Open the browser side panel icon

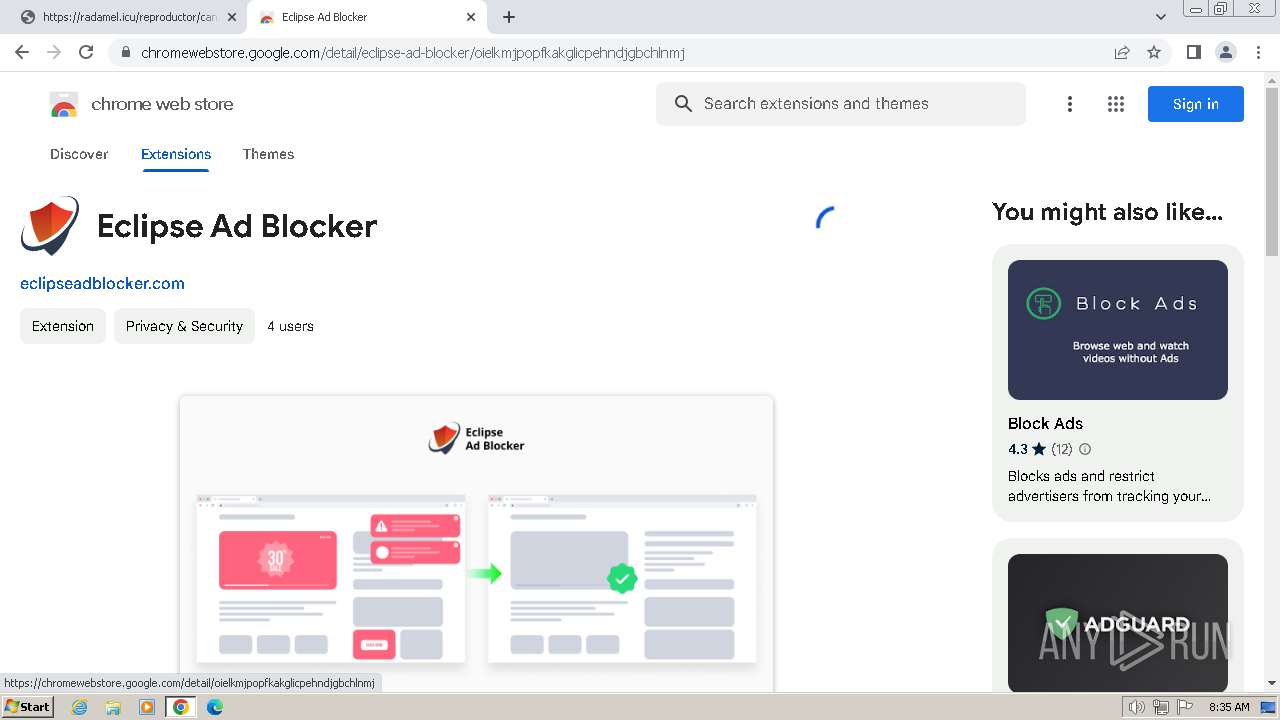coord(1194,52)
